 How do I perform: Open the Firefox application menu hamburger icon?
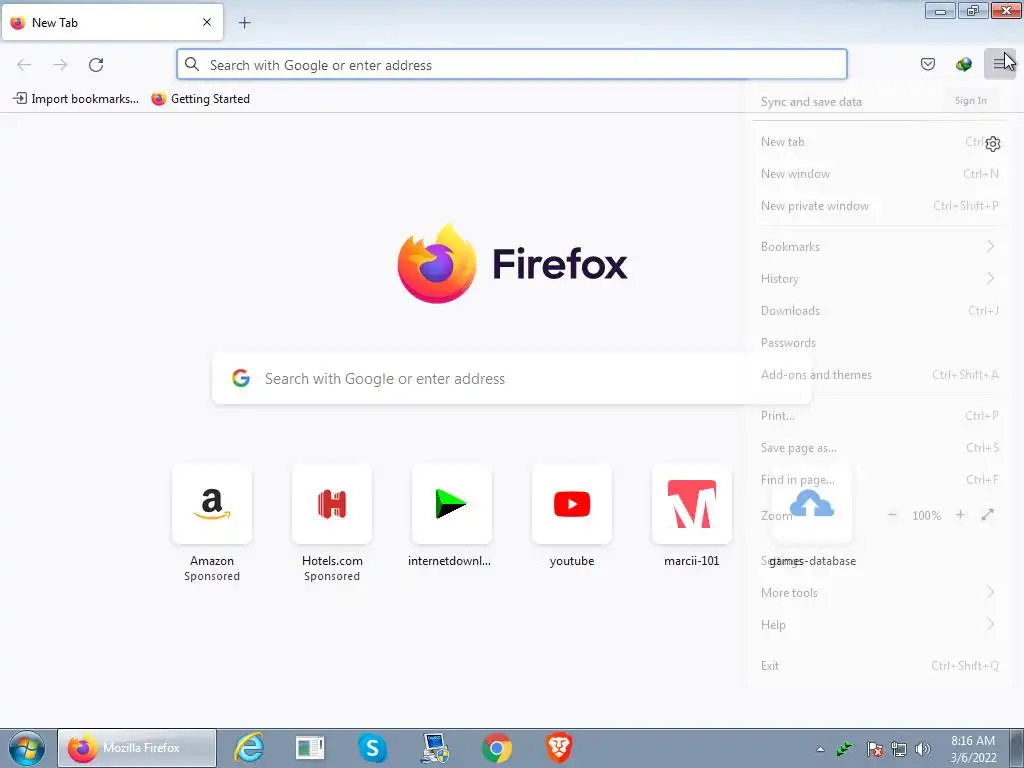[999, 64]
